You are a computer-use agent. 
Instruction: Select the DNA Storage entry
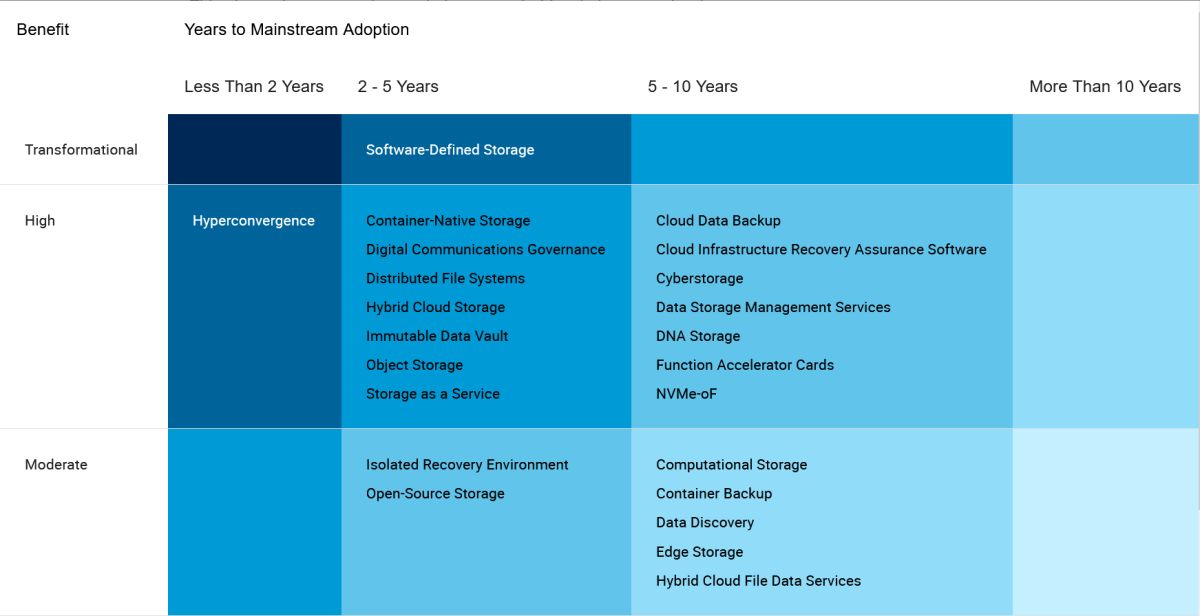click(x=698, y=337)
